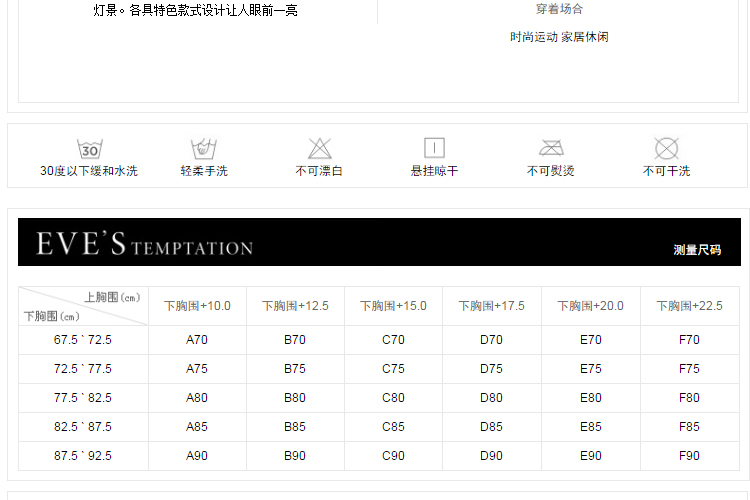This screenshot has height=500, width=750.
Task: Click the do-not-dry-clean circle icon
Action: (666, 149)
